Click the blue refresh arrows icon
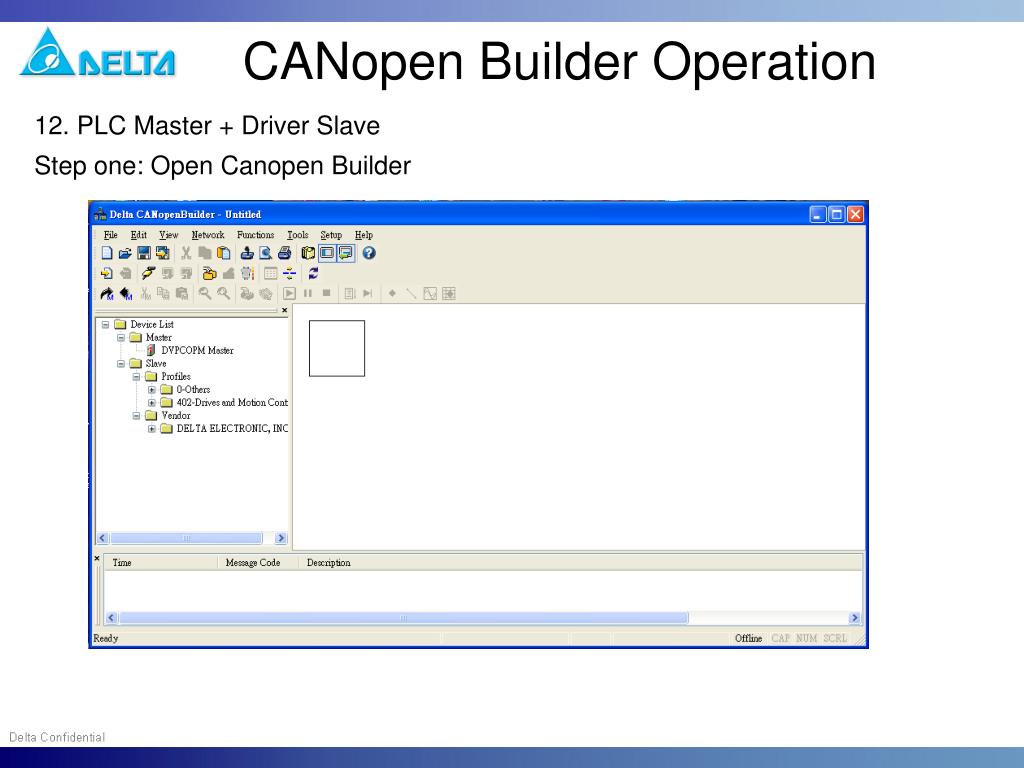Screen dimensions: 1024x768 [x=313, y=274]
